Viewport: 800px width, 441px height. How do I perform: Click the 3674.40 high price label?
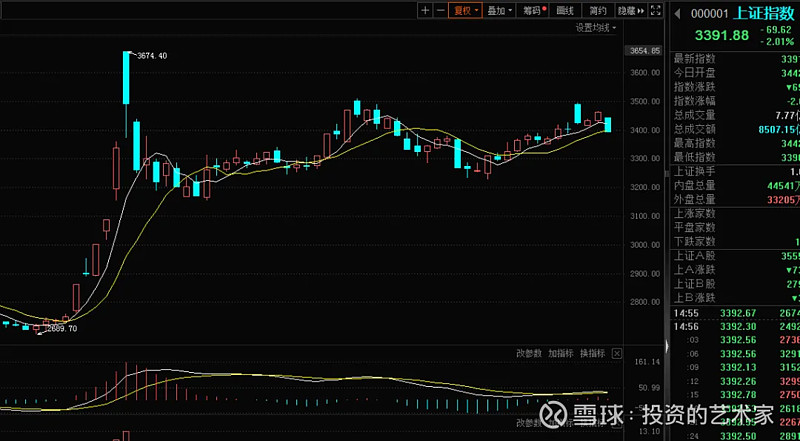click(152, 56)
